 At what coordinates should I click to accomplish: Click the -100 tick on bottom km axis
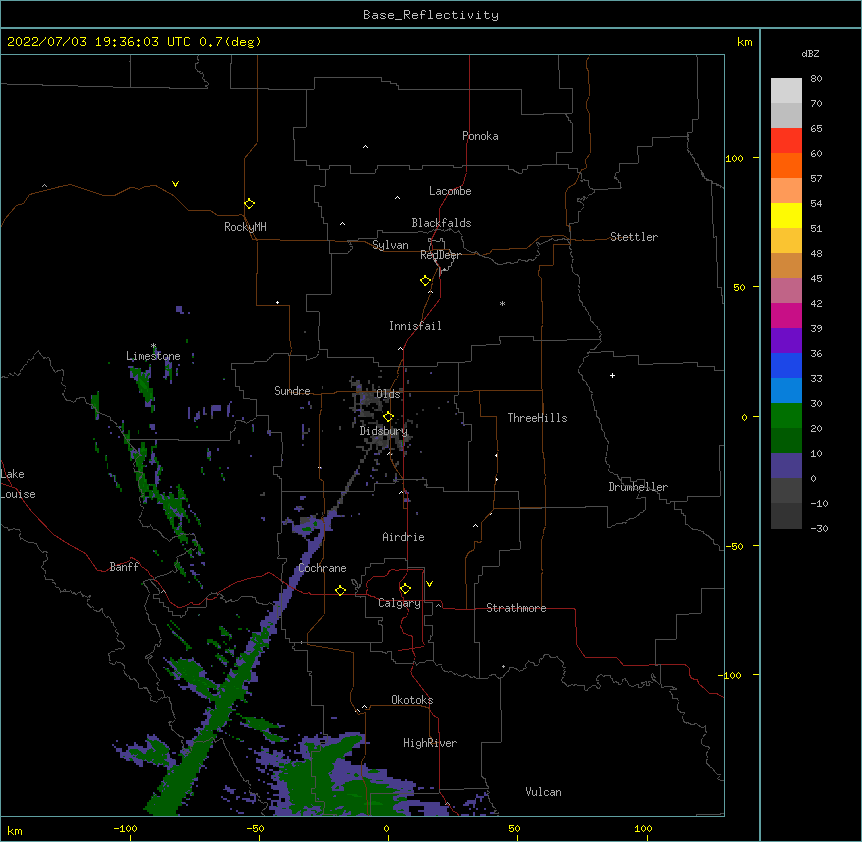(x=126, y=828)
